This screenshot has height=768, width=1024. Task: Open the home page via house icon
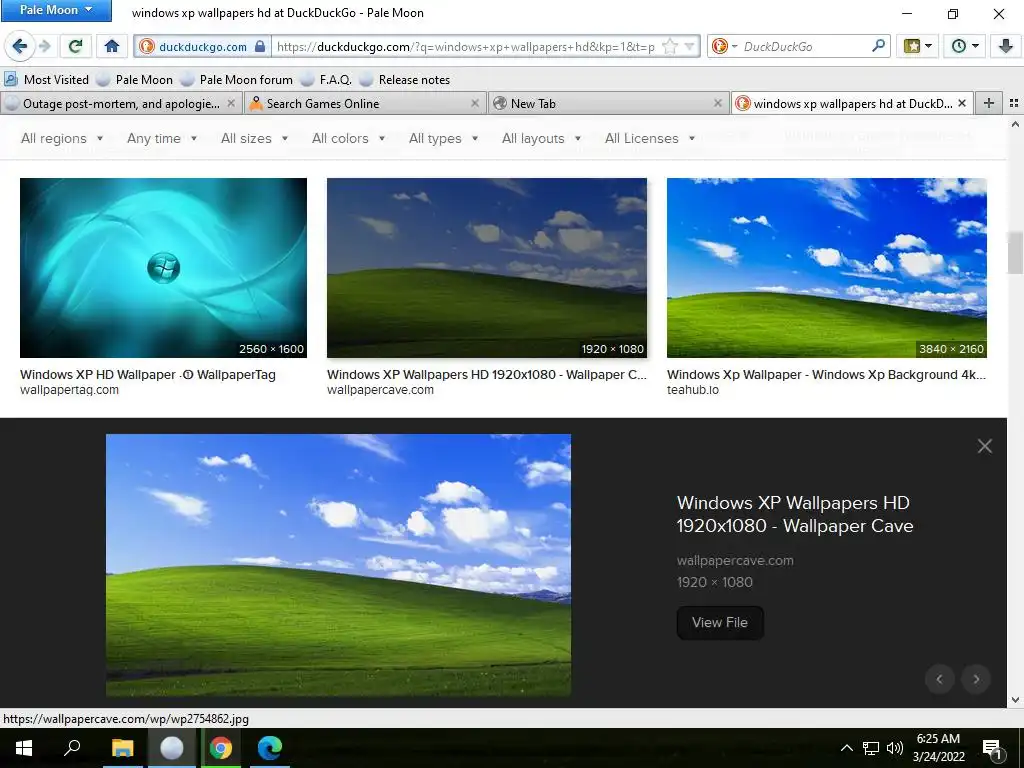click(x=112, y=46)
